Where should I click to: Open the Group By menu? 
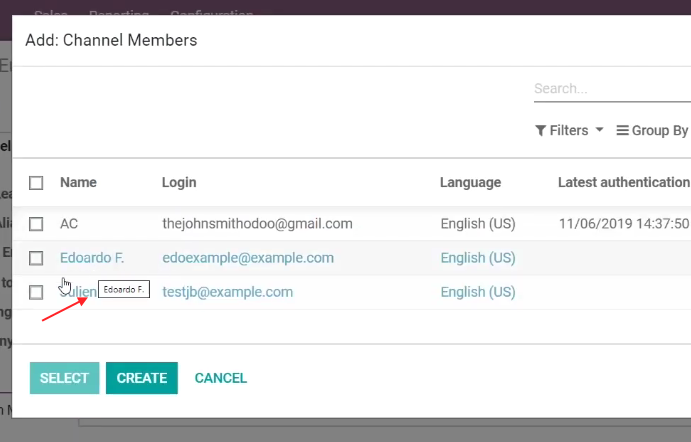[653, 130]
